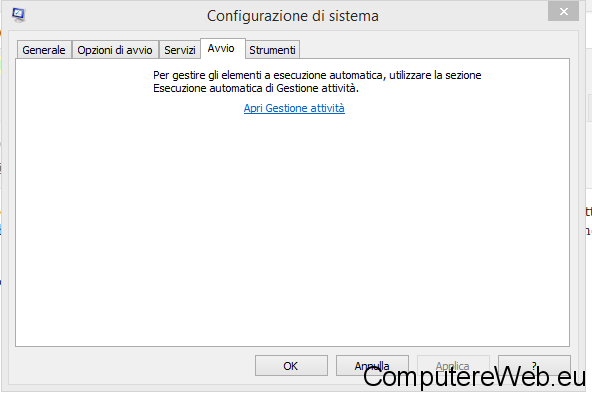Switch to the Generale tab
The height and width of the screenshot is (396, 592).
coord(44,50)
